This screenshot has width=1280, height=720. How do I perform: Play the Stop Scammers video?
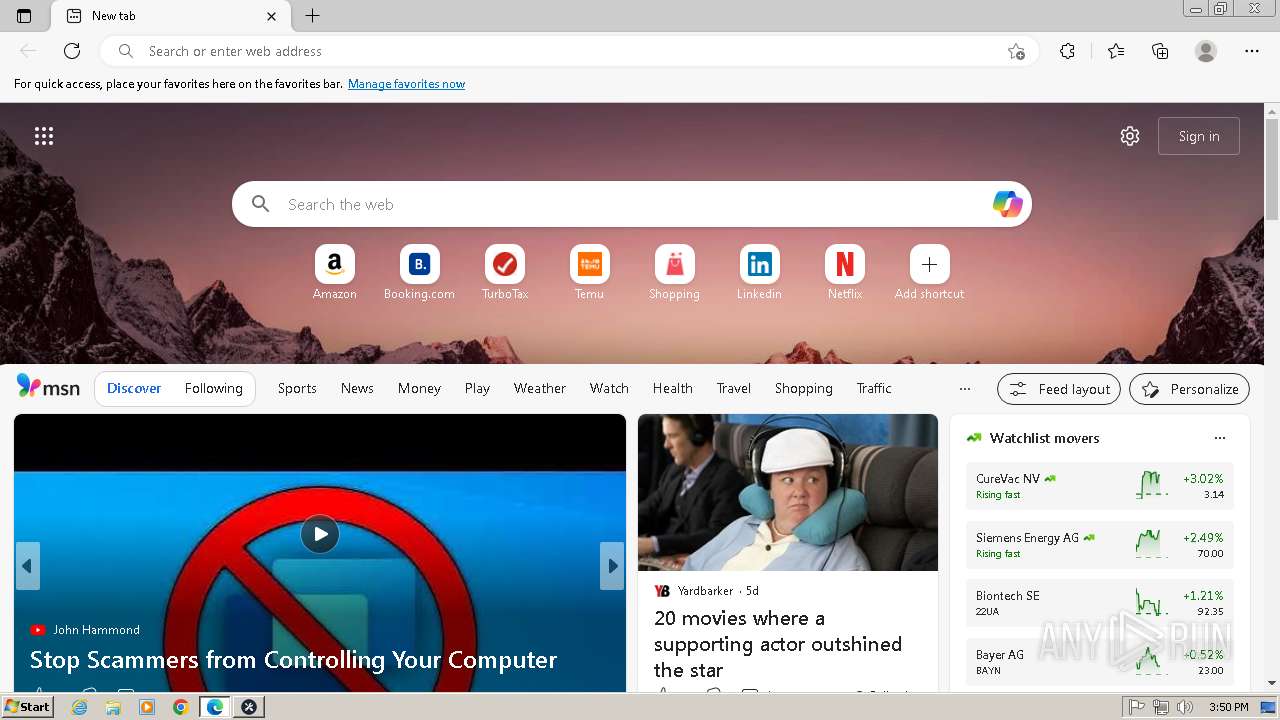point(320,534)
